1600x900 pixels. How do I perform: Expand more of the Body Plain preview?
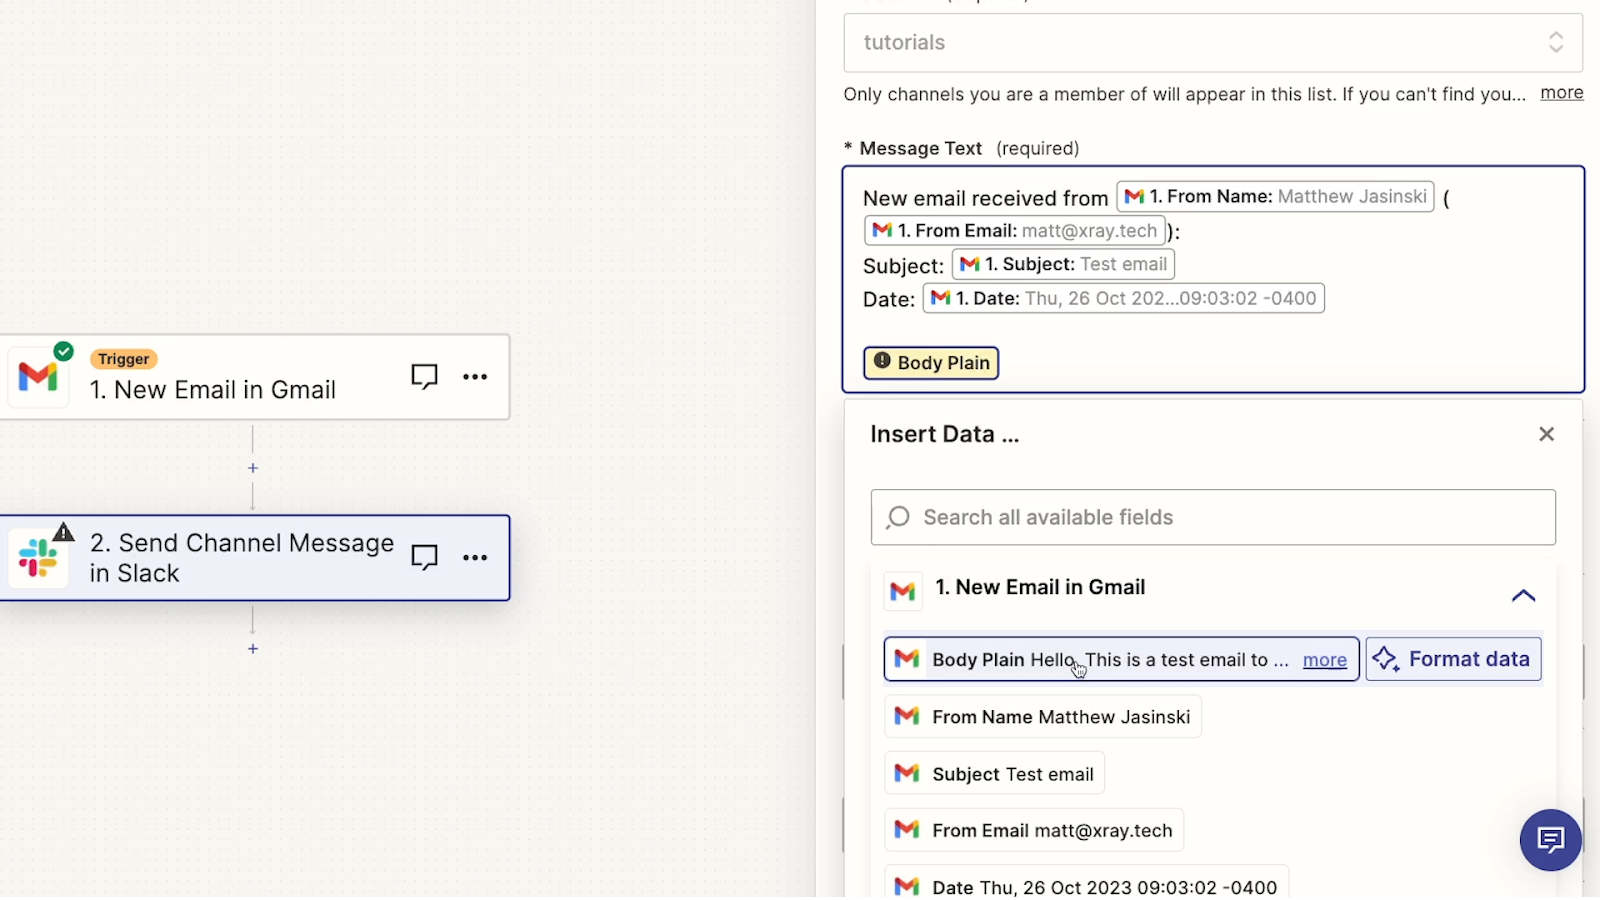click(x=1324, y=660)
